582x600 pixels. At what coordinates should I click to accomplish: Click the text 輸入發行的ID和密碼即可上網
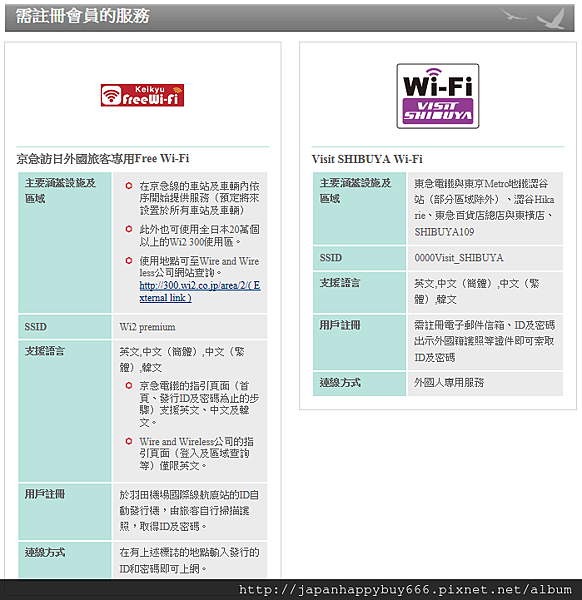click(189, 561)
